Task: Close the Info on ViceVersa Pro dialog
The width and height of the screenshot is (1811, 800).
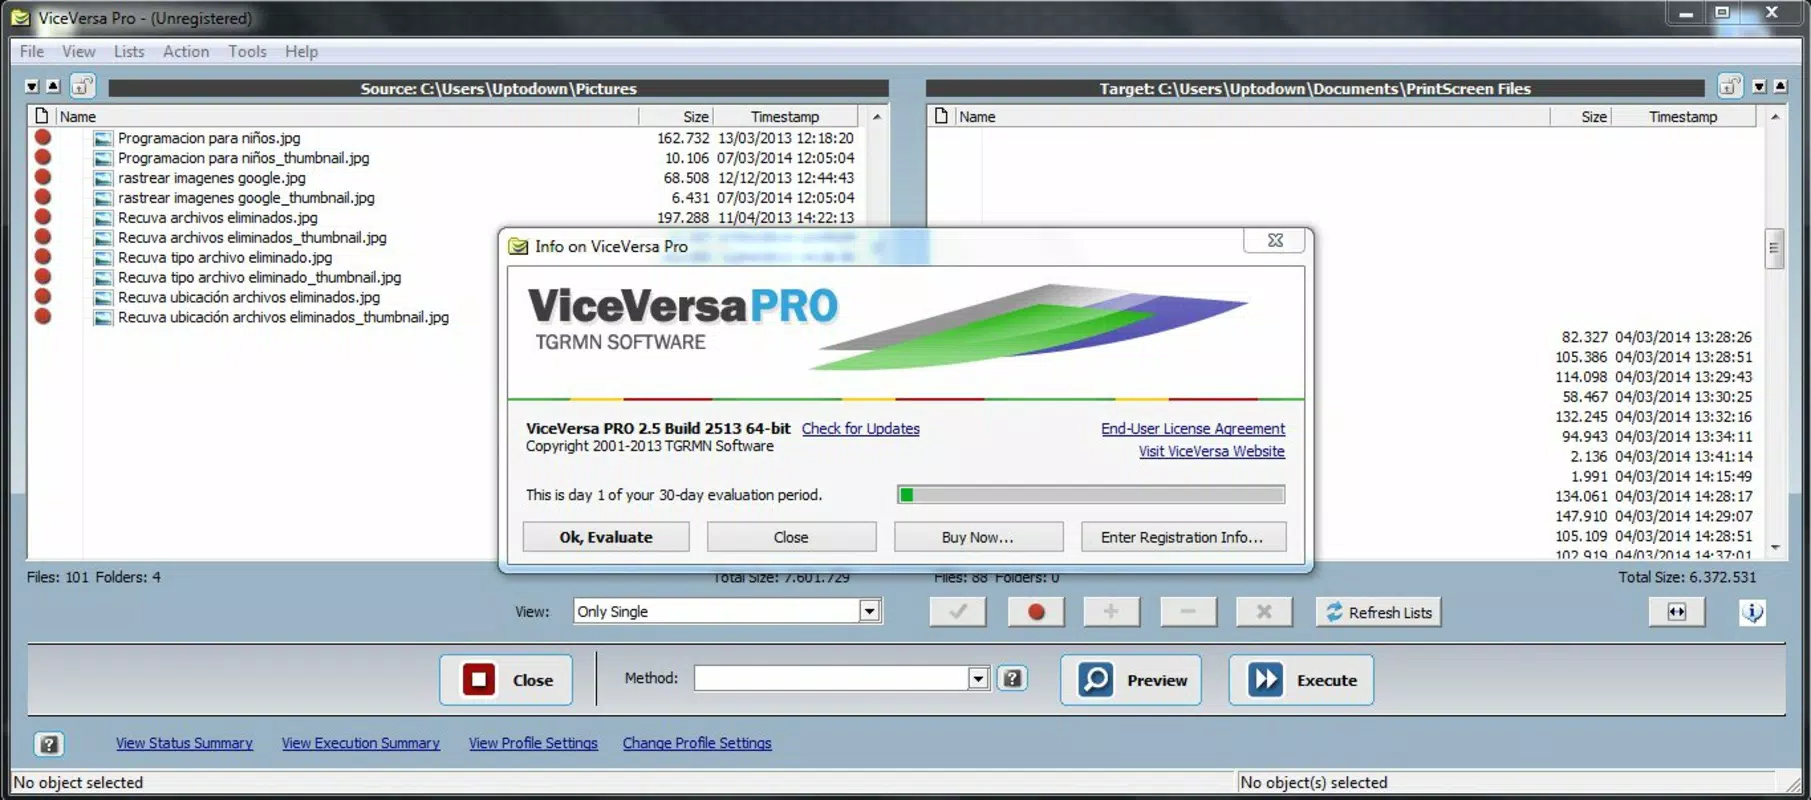Action: (x=1275, y=240)
